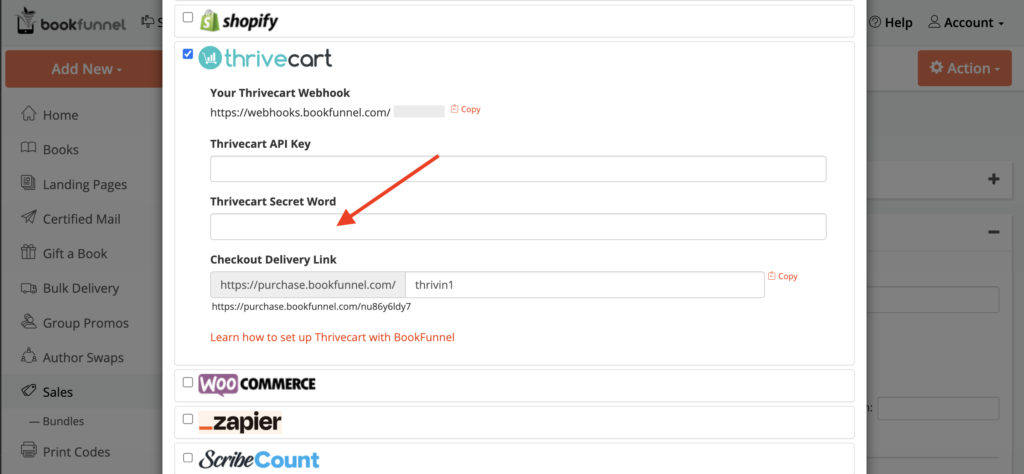Select Bulk Delivery truck icon
Image resolution: width=1024 pixels, height=474 pixels.
28,288
